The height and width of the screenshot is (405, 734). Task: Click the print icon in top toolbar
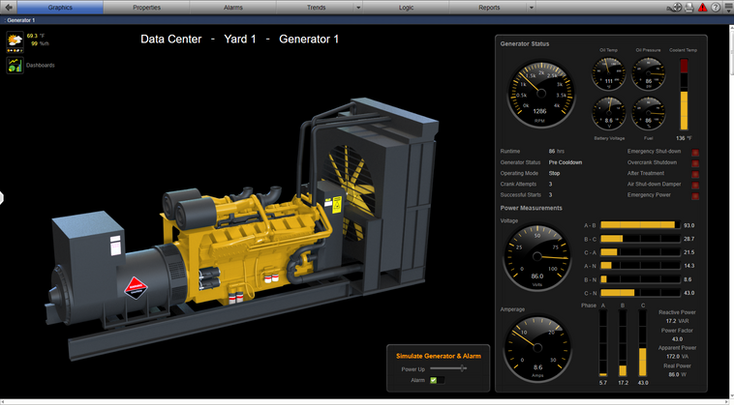pos(689,7)
